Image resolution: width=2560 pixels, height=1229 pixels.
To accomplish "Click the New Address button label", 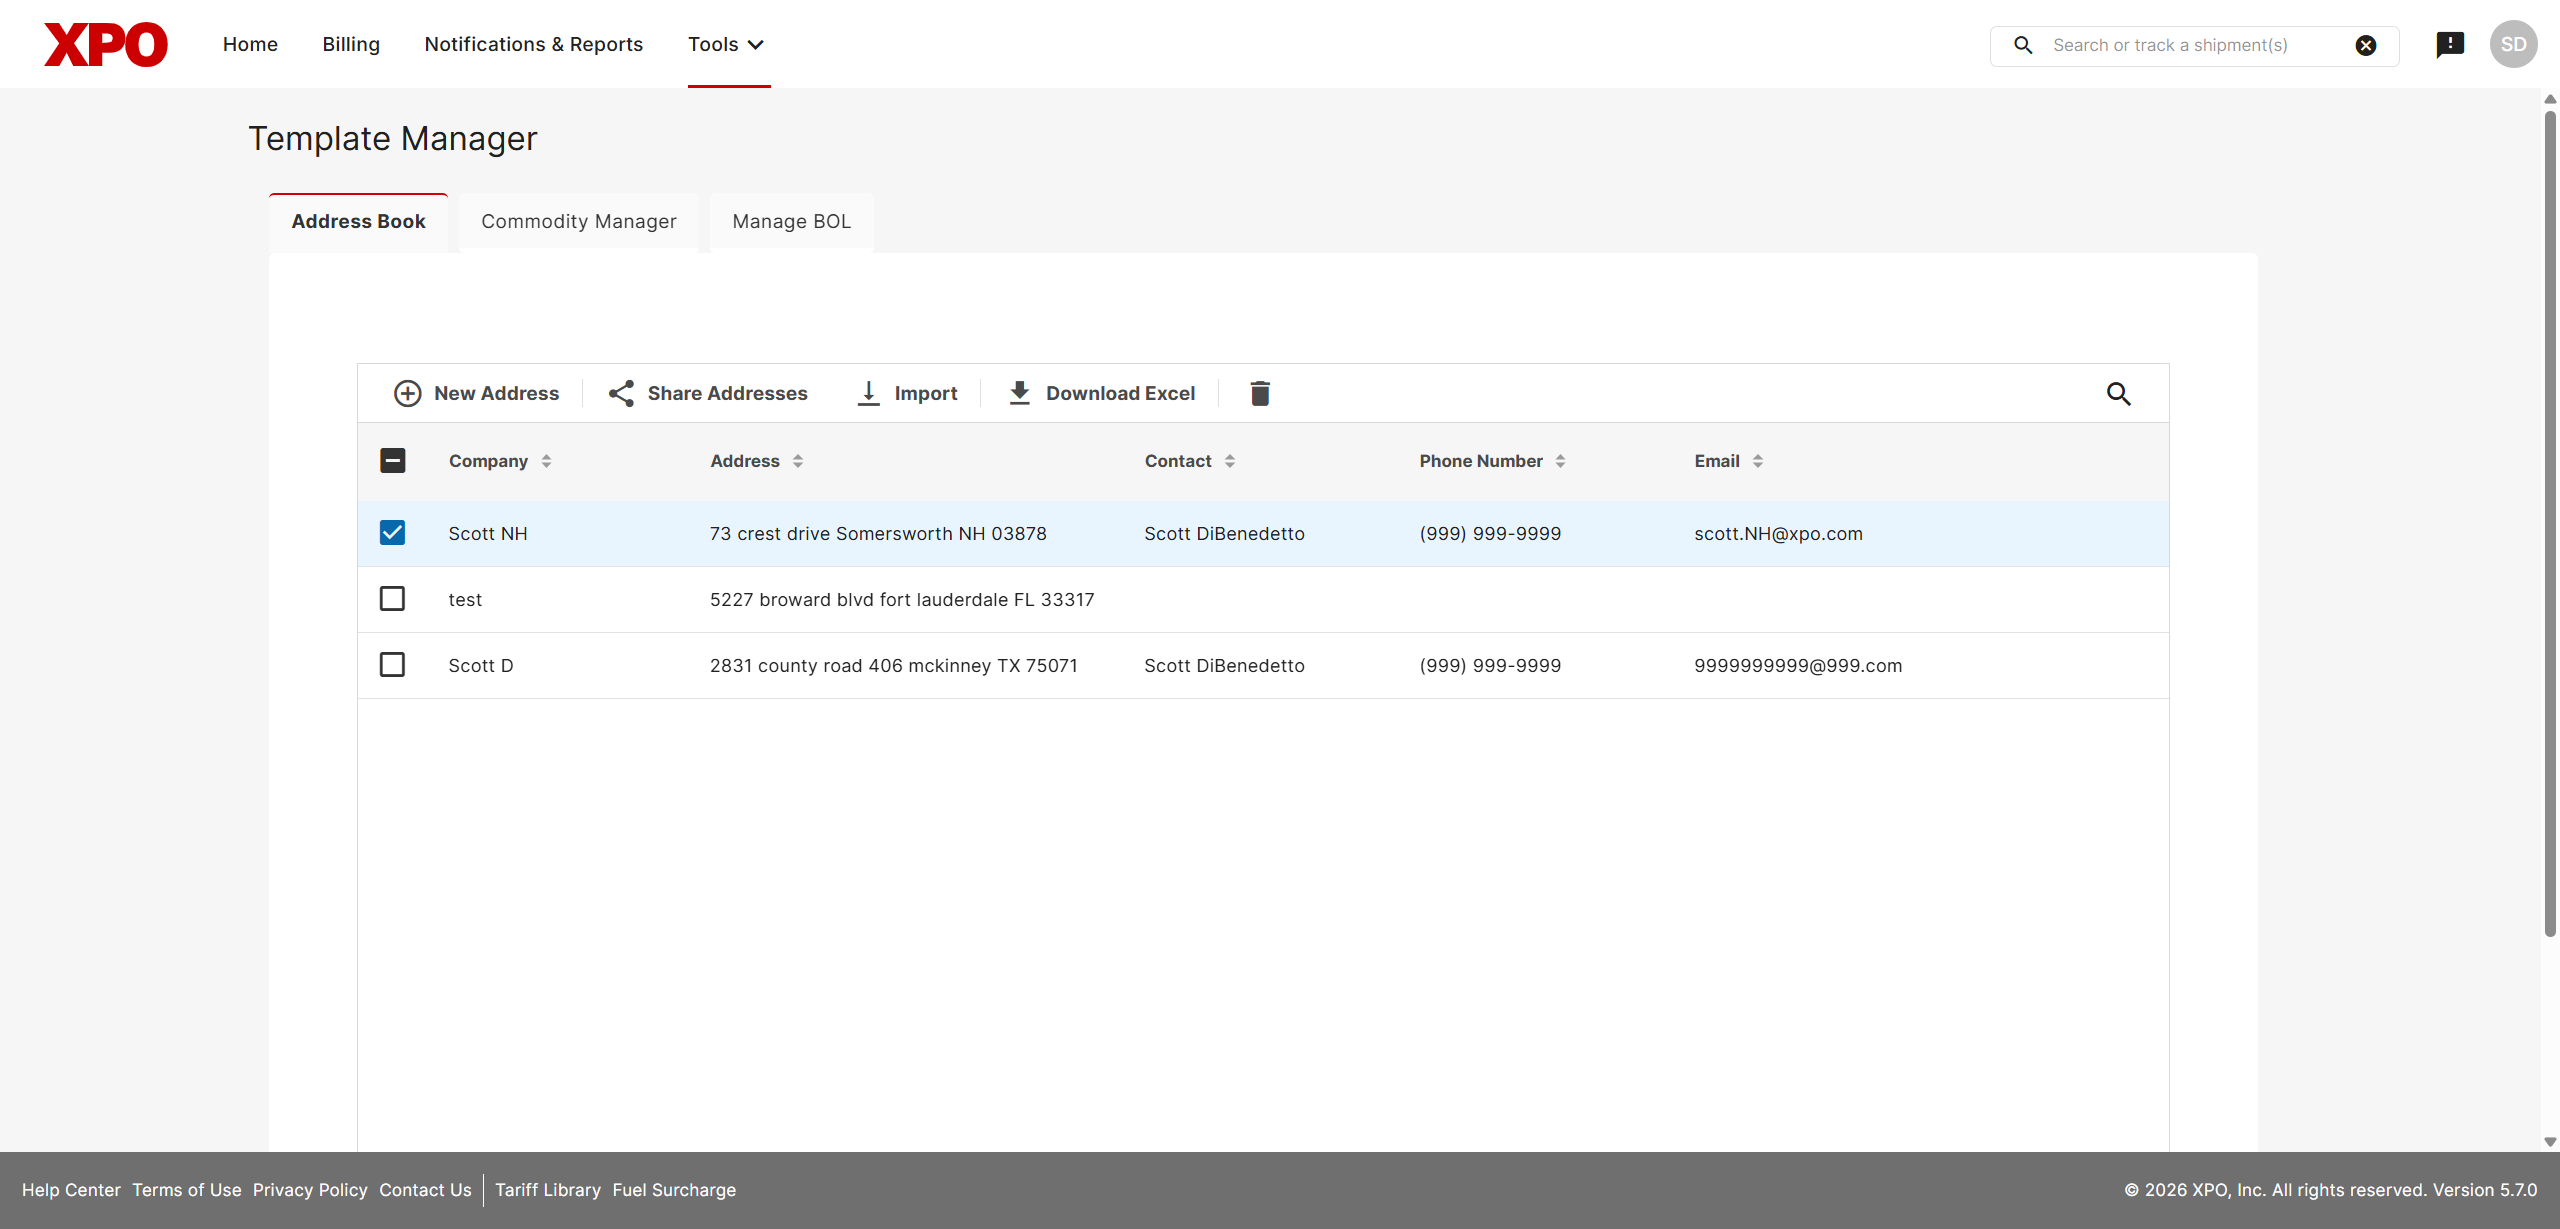I will 497,394.
